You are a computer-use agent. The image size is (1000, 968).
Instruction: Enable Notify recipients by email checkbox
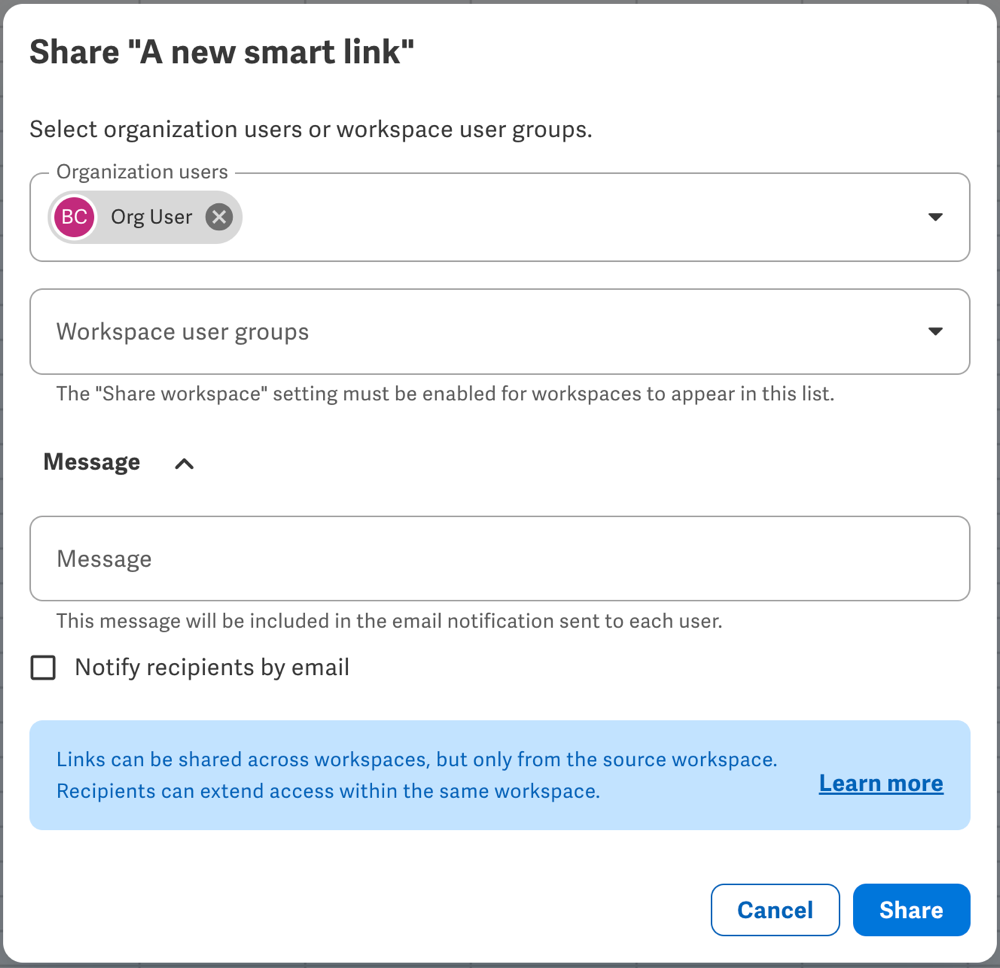pyautogui.click(x=43, y=668)
